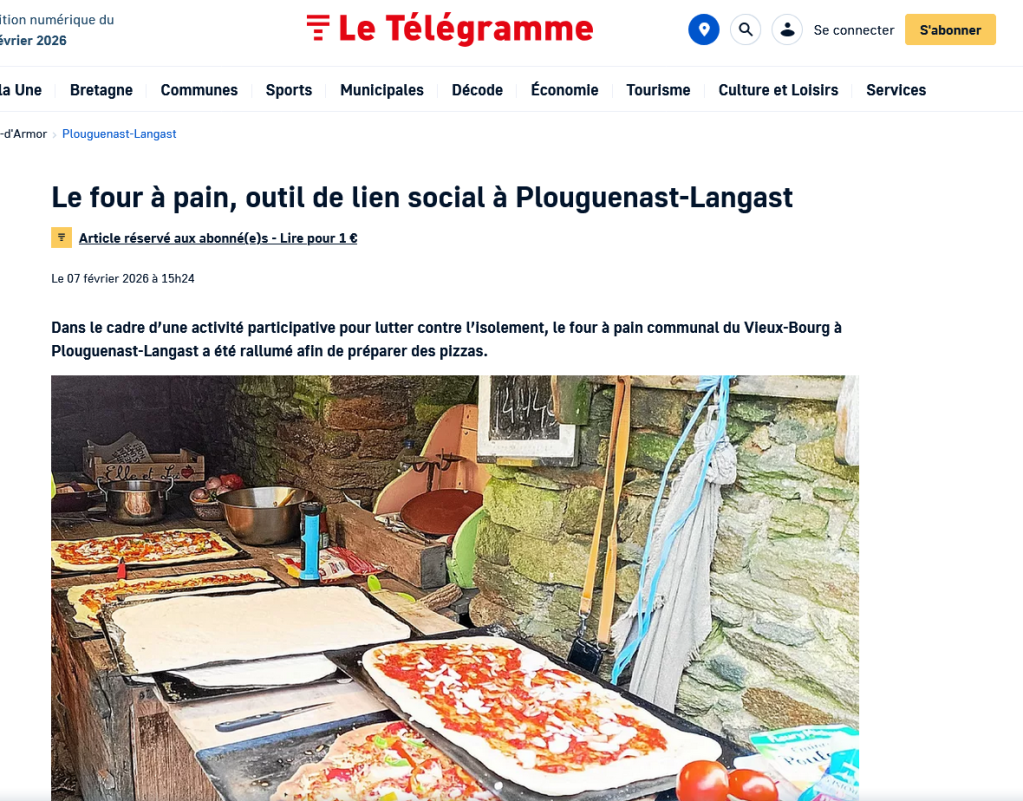Image resolution: width=1023 pixels, height=801 pixels.
Task: Click the blue location pin icon
Action: (703, 29)
